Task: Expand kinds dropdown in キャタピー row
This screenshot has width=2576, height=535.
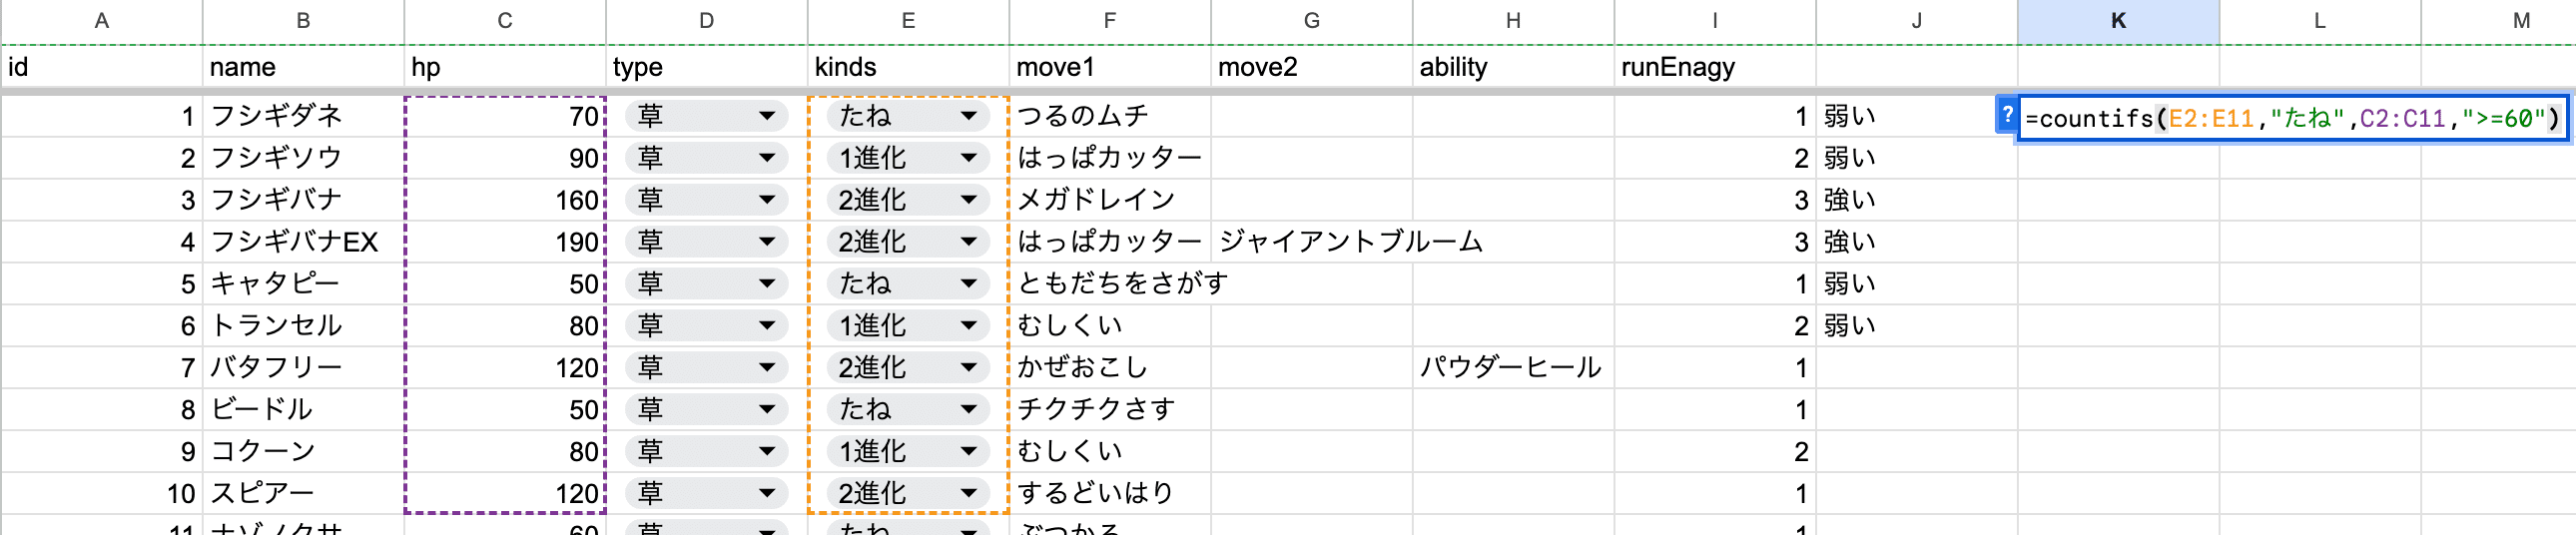Action: 968,284
